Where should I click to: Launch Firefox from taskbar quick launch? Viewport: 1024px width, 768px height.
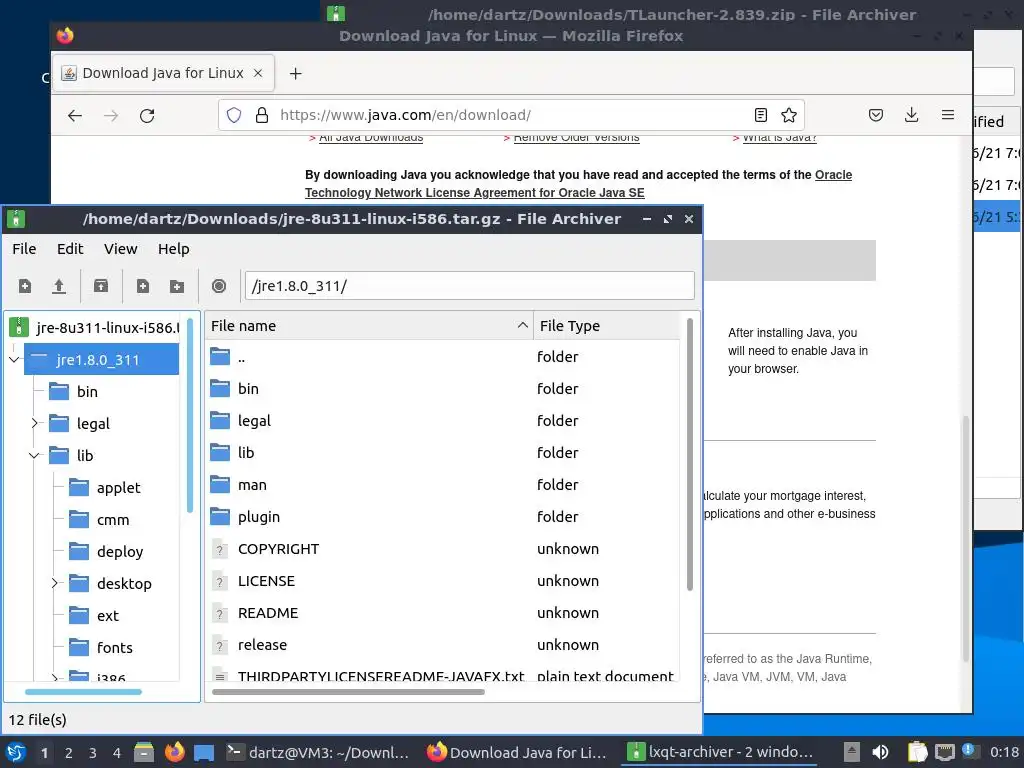pyautogui.click(x=174, y=752)
